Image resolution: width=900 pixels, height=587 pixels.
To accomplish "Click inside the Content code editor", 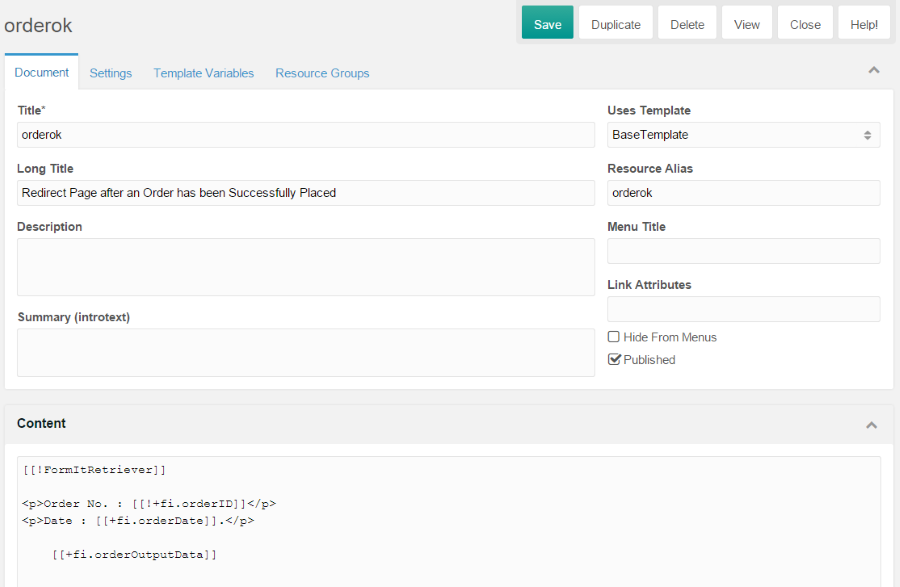I will (449, 521).
